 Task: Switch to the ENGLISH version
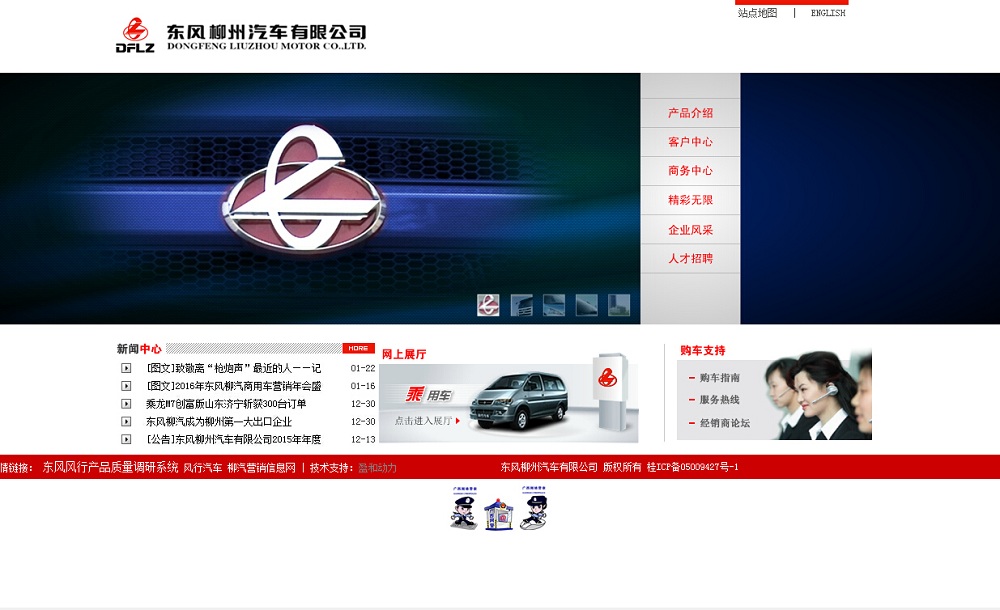(x=828, y=13)
